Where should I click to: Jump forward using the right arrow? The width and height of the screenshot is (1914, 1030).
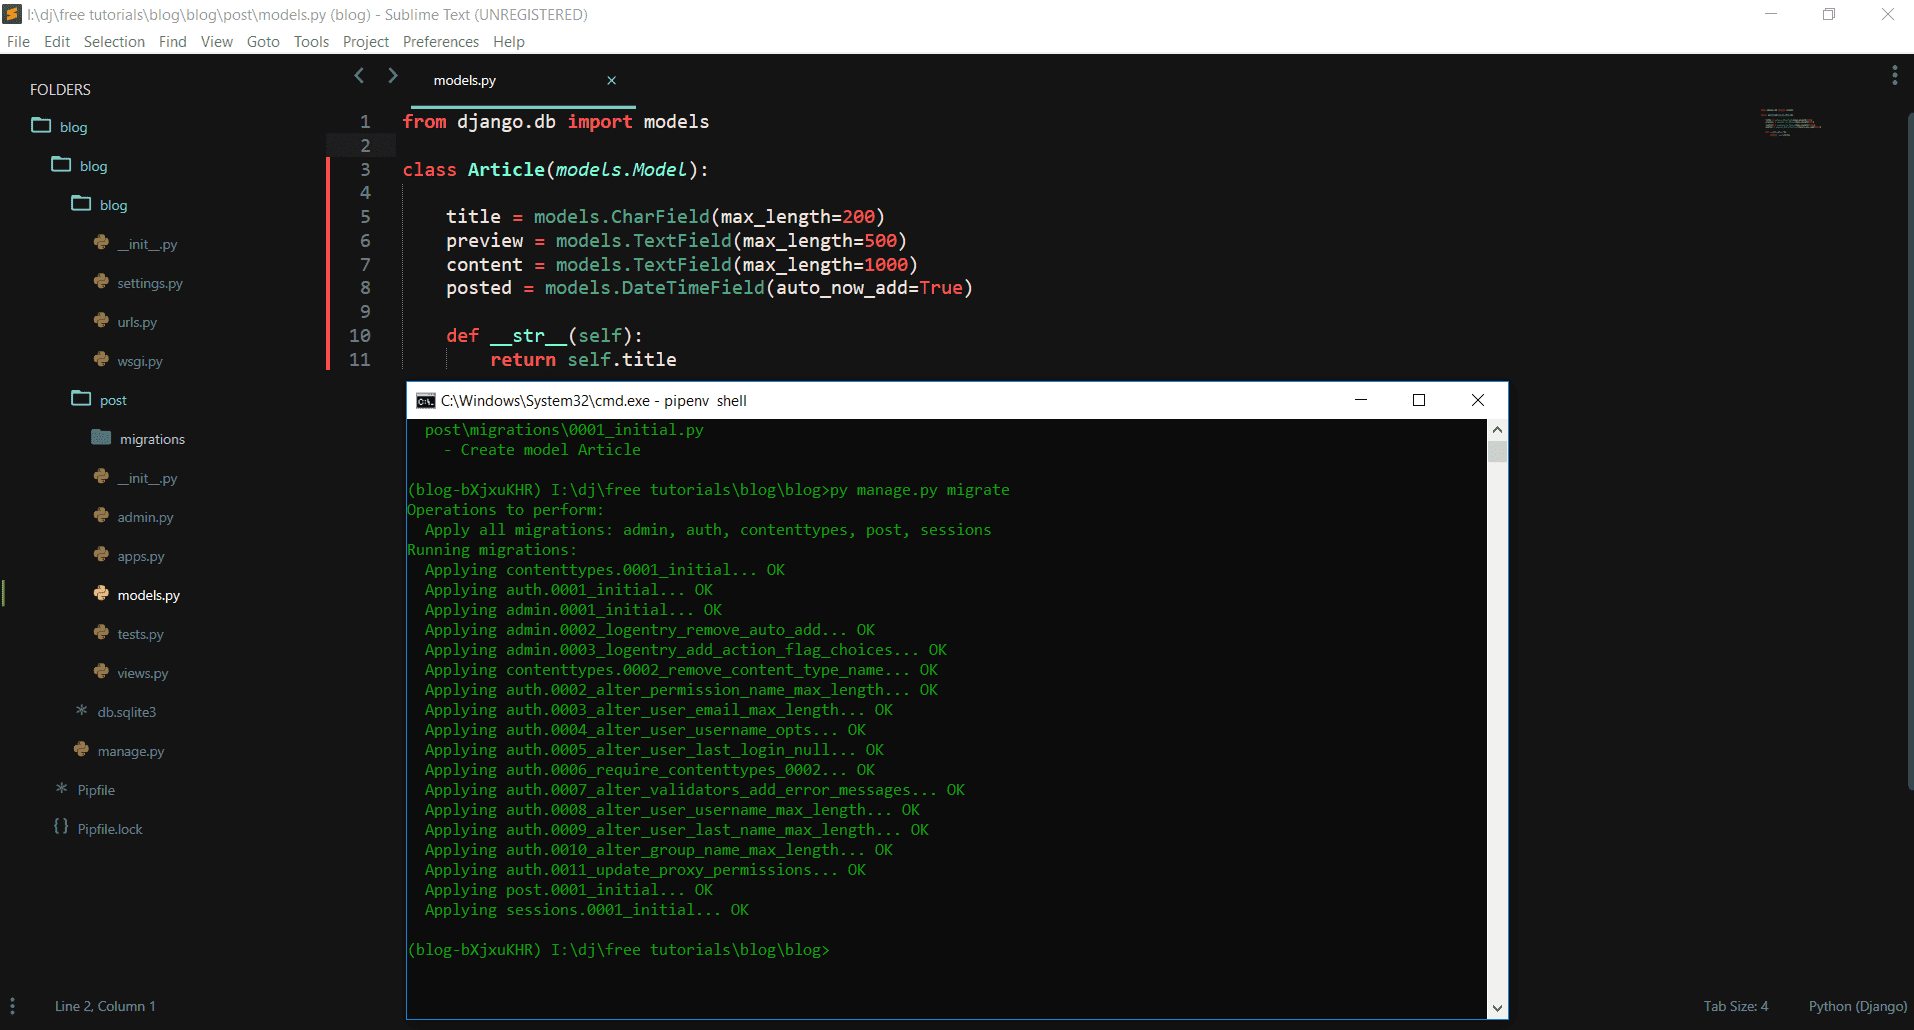click(393, 76)
